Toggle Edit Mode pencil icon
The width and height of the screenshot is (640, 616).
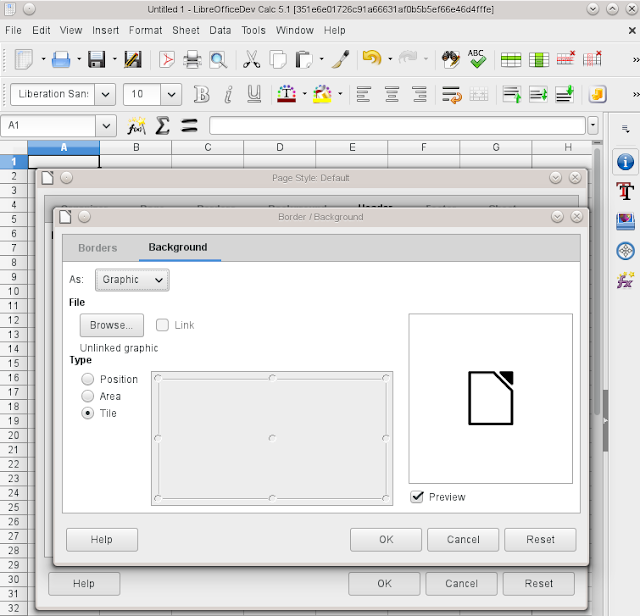[x=133, y=60]
